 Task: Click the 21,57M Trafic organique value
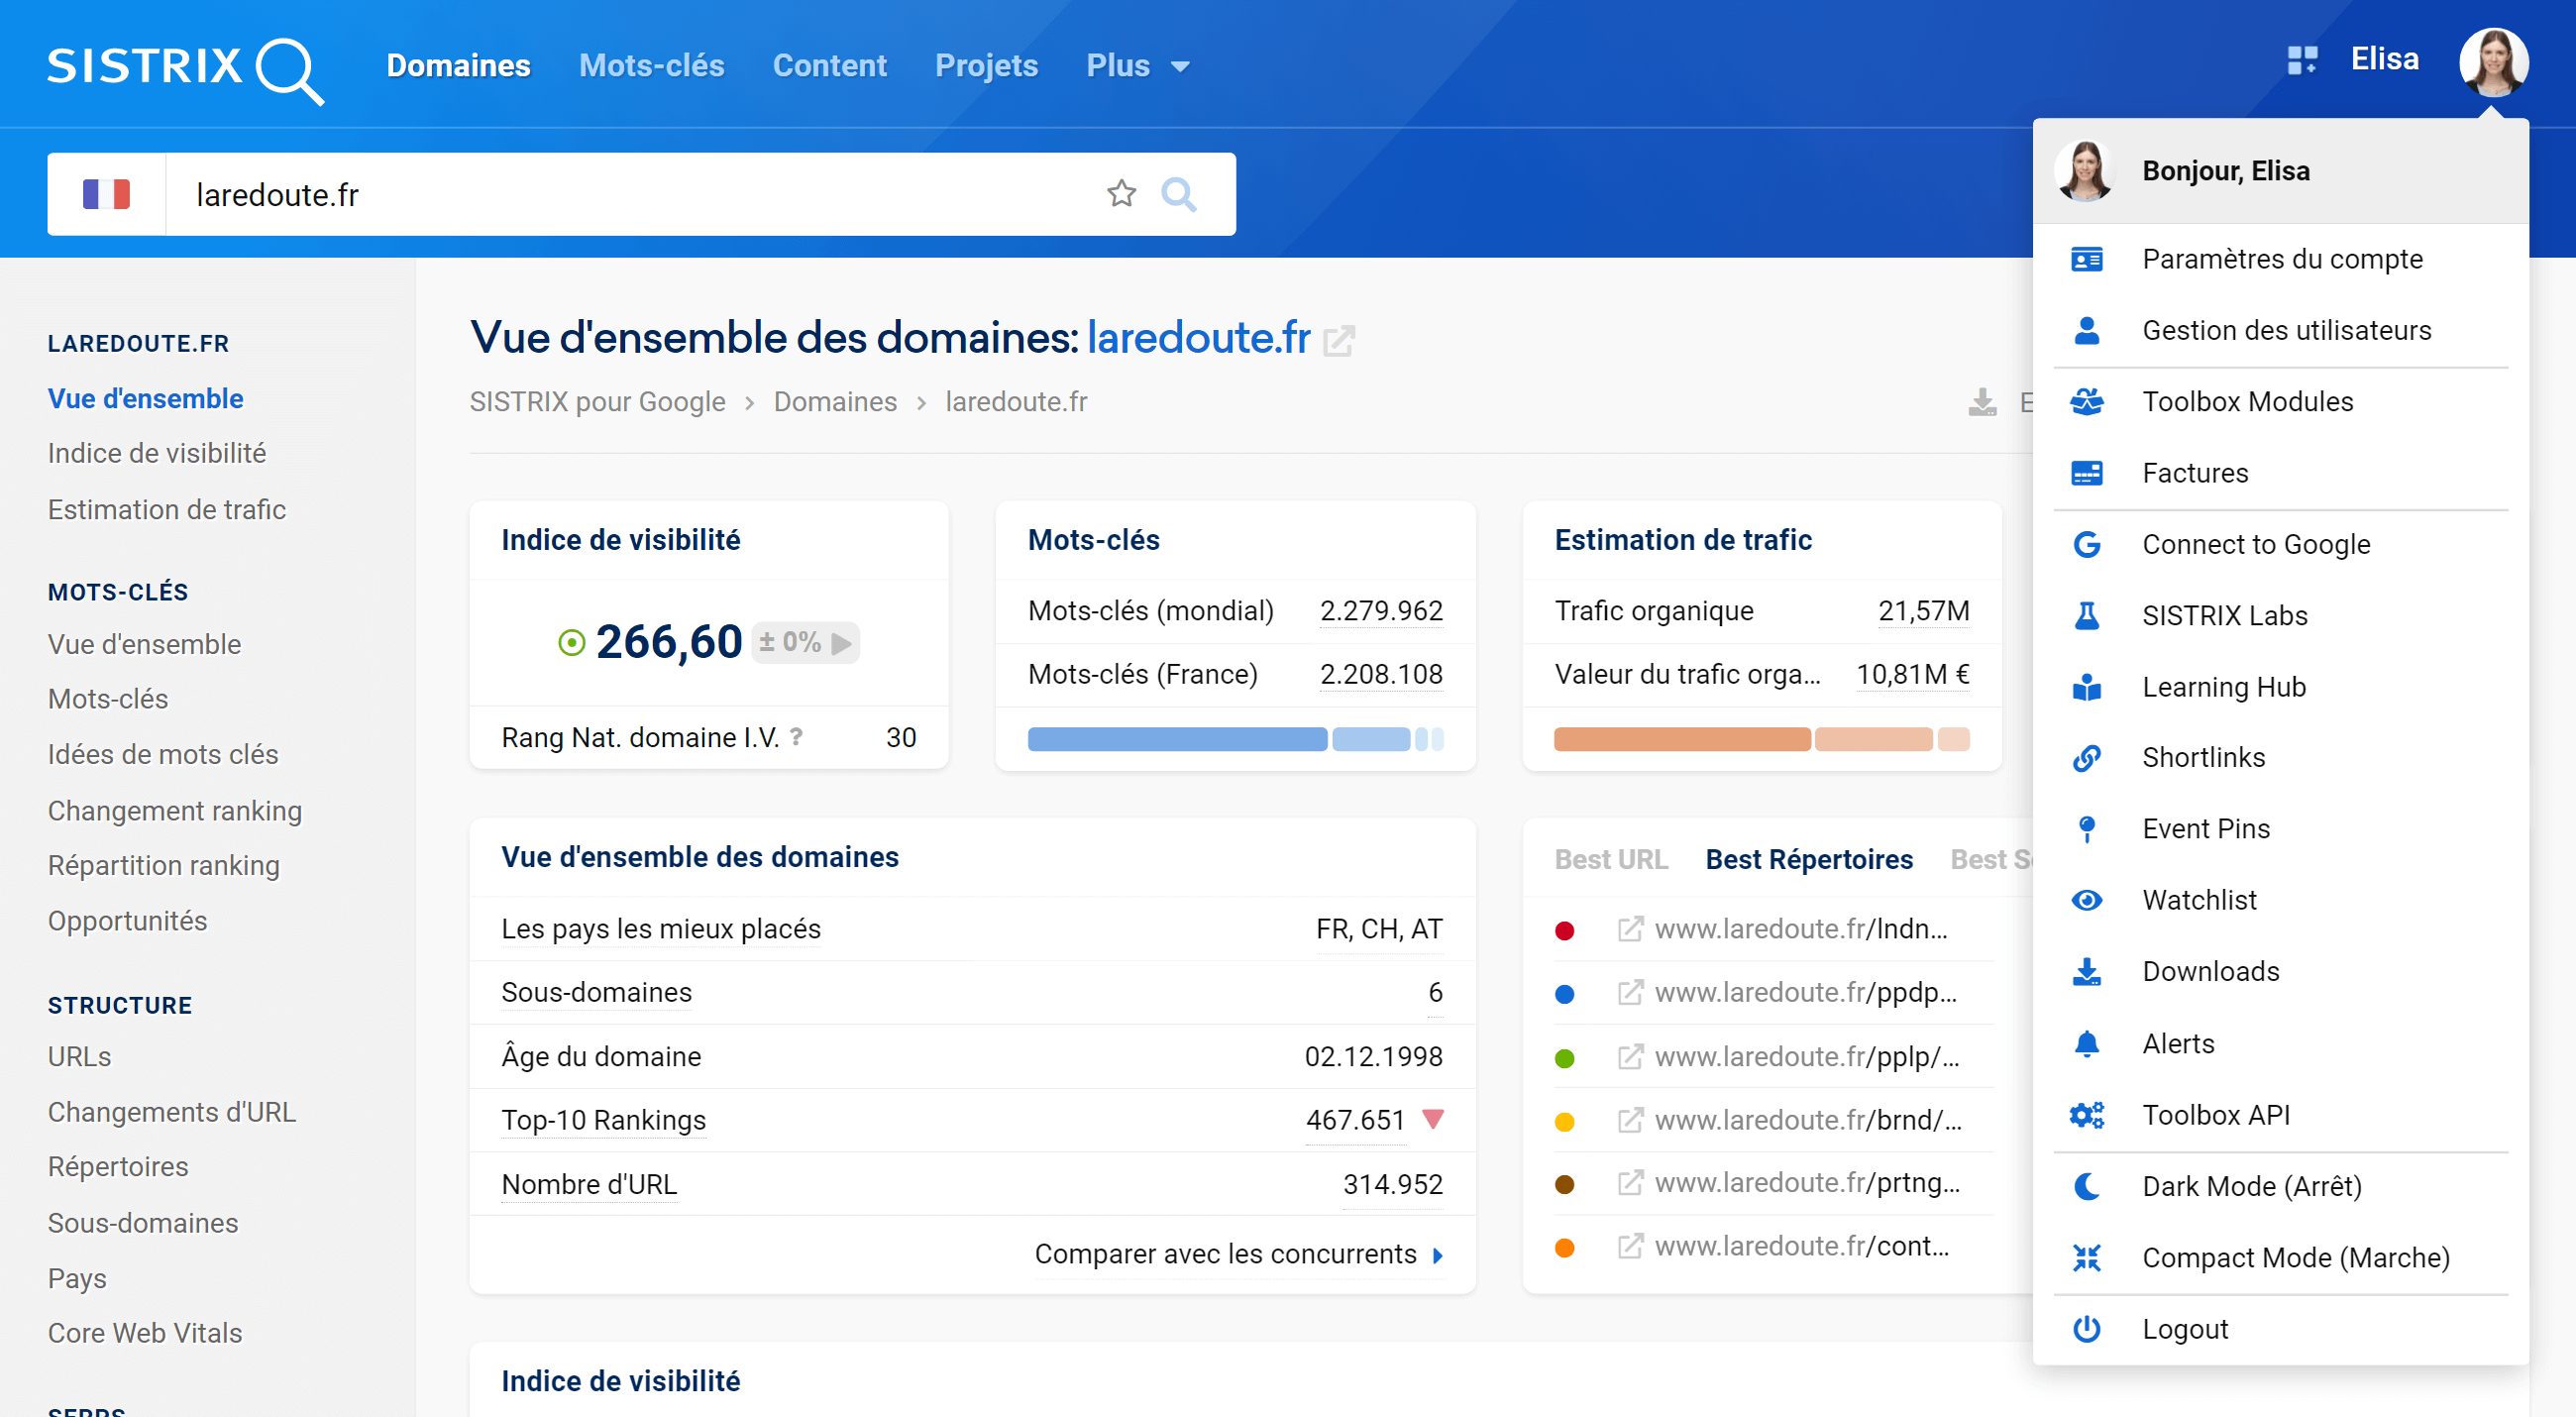(x=1923, y=610)
